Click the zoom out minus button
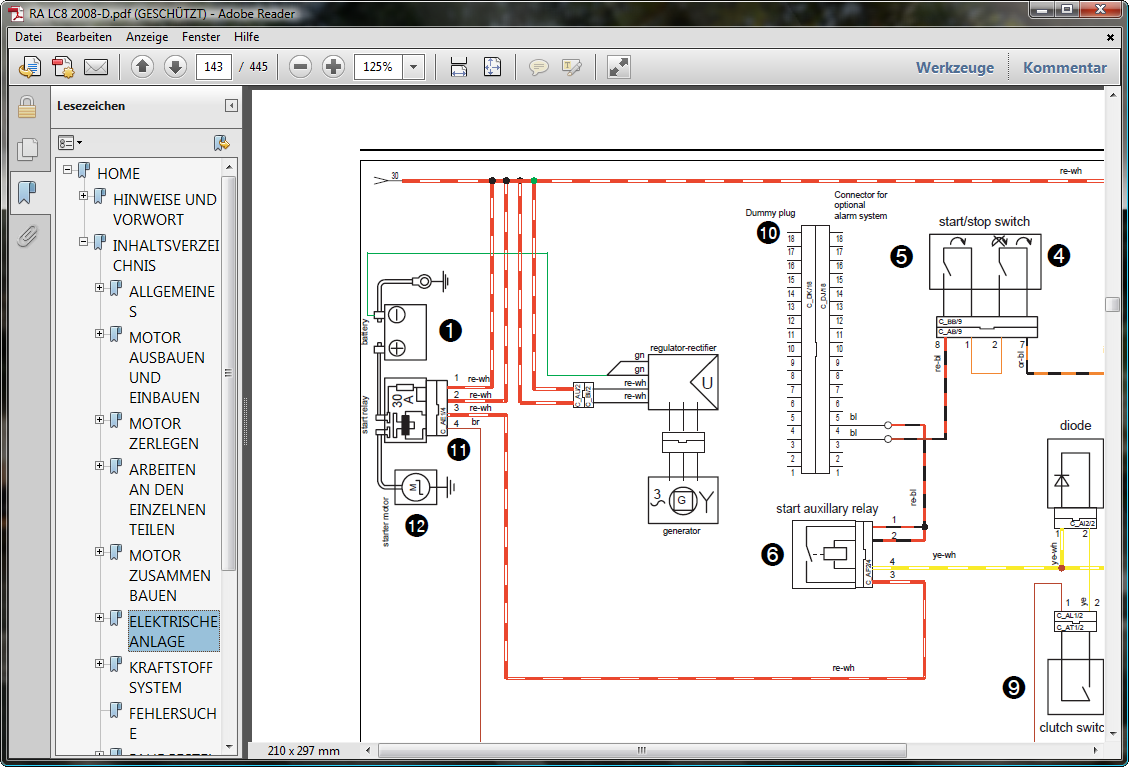 click(300, 67)
